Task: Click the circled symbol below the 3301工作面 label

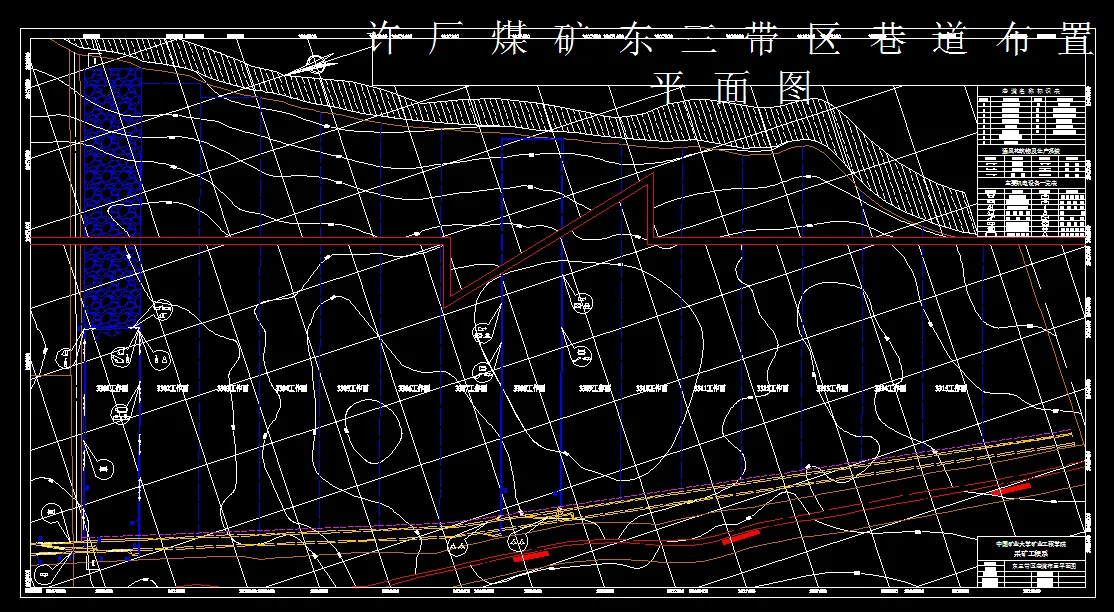Action: pyautogui.click(x=121, y=412)
